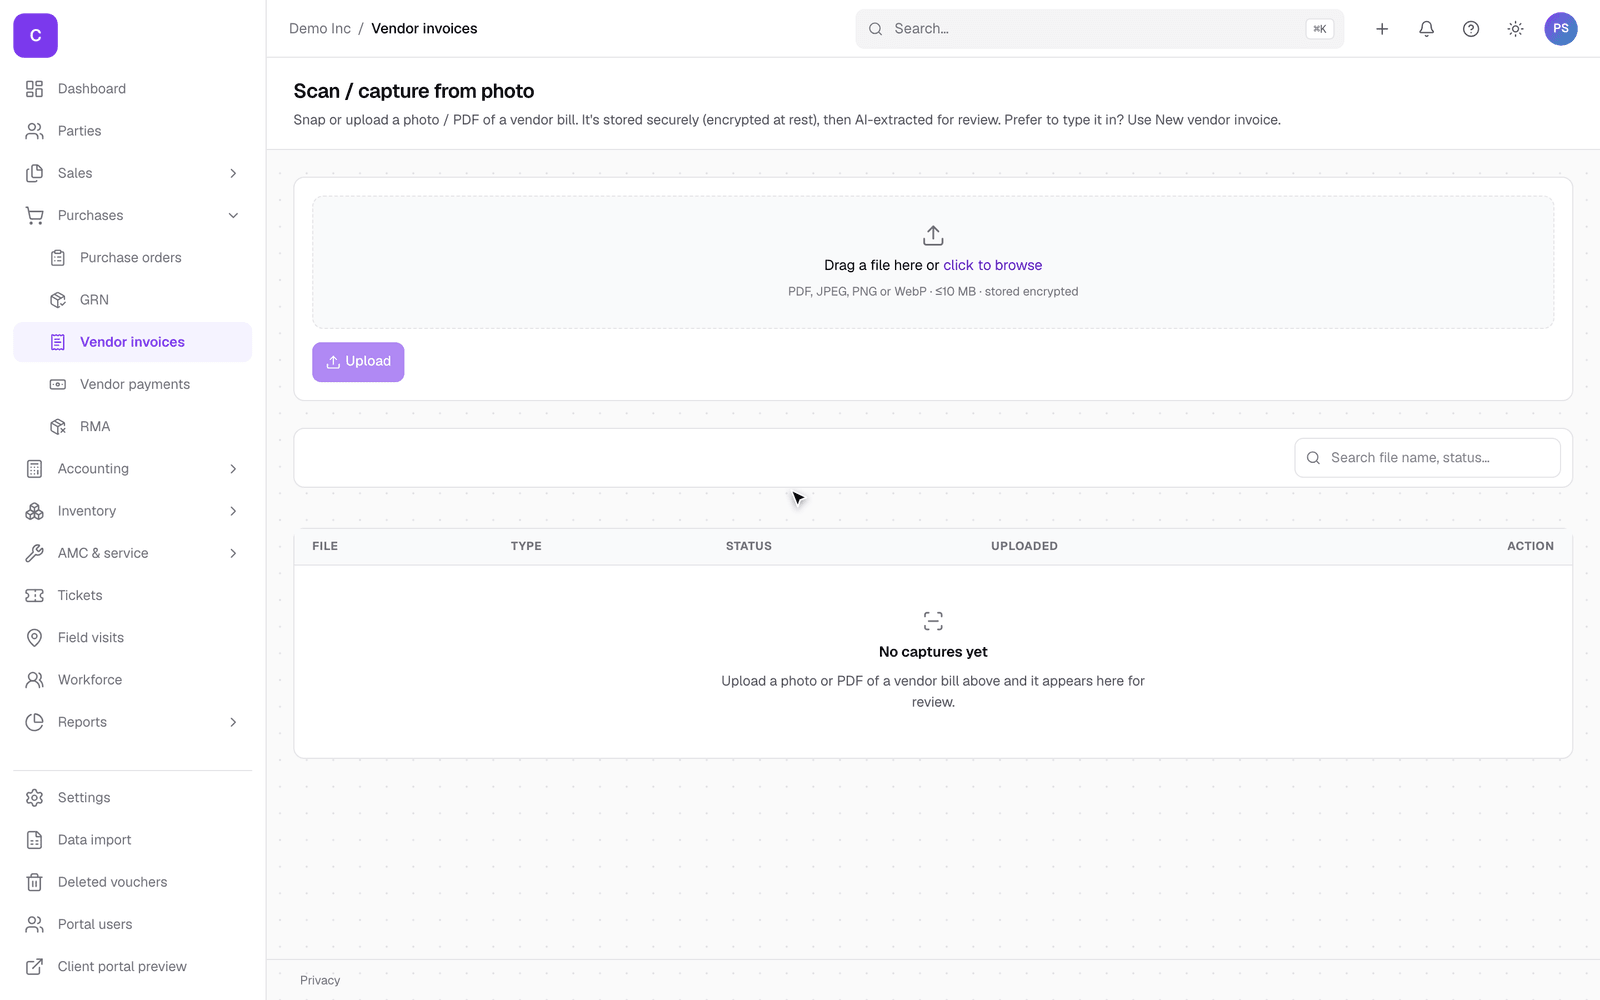
Task: Open the PS user avatar
Action: tap(1560, 29)
